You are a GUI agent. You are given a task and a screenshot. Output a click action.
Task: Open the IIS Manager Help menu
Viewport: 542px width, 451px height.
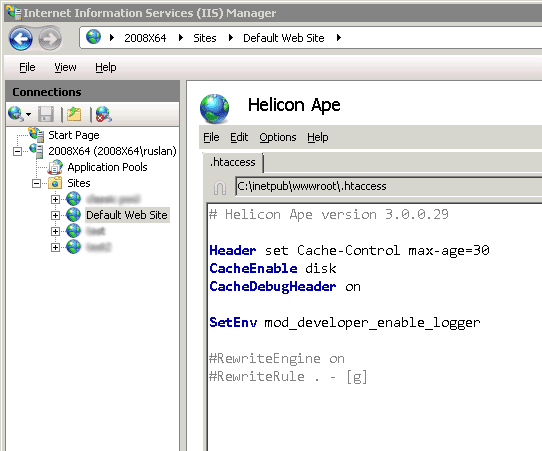tap(105, 67)
